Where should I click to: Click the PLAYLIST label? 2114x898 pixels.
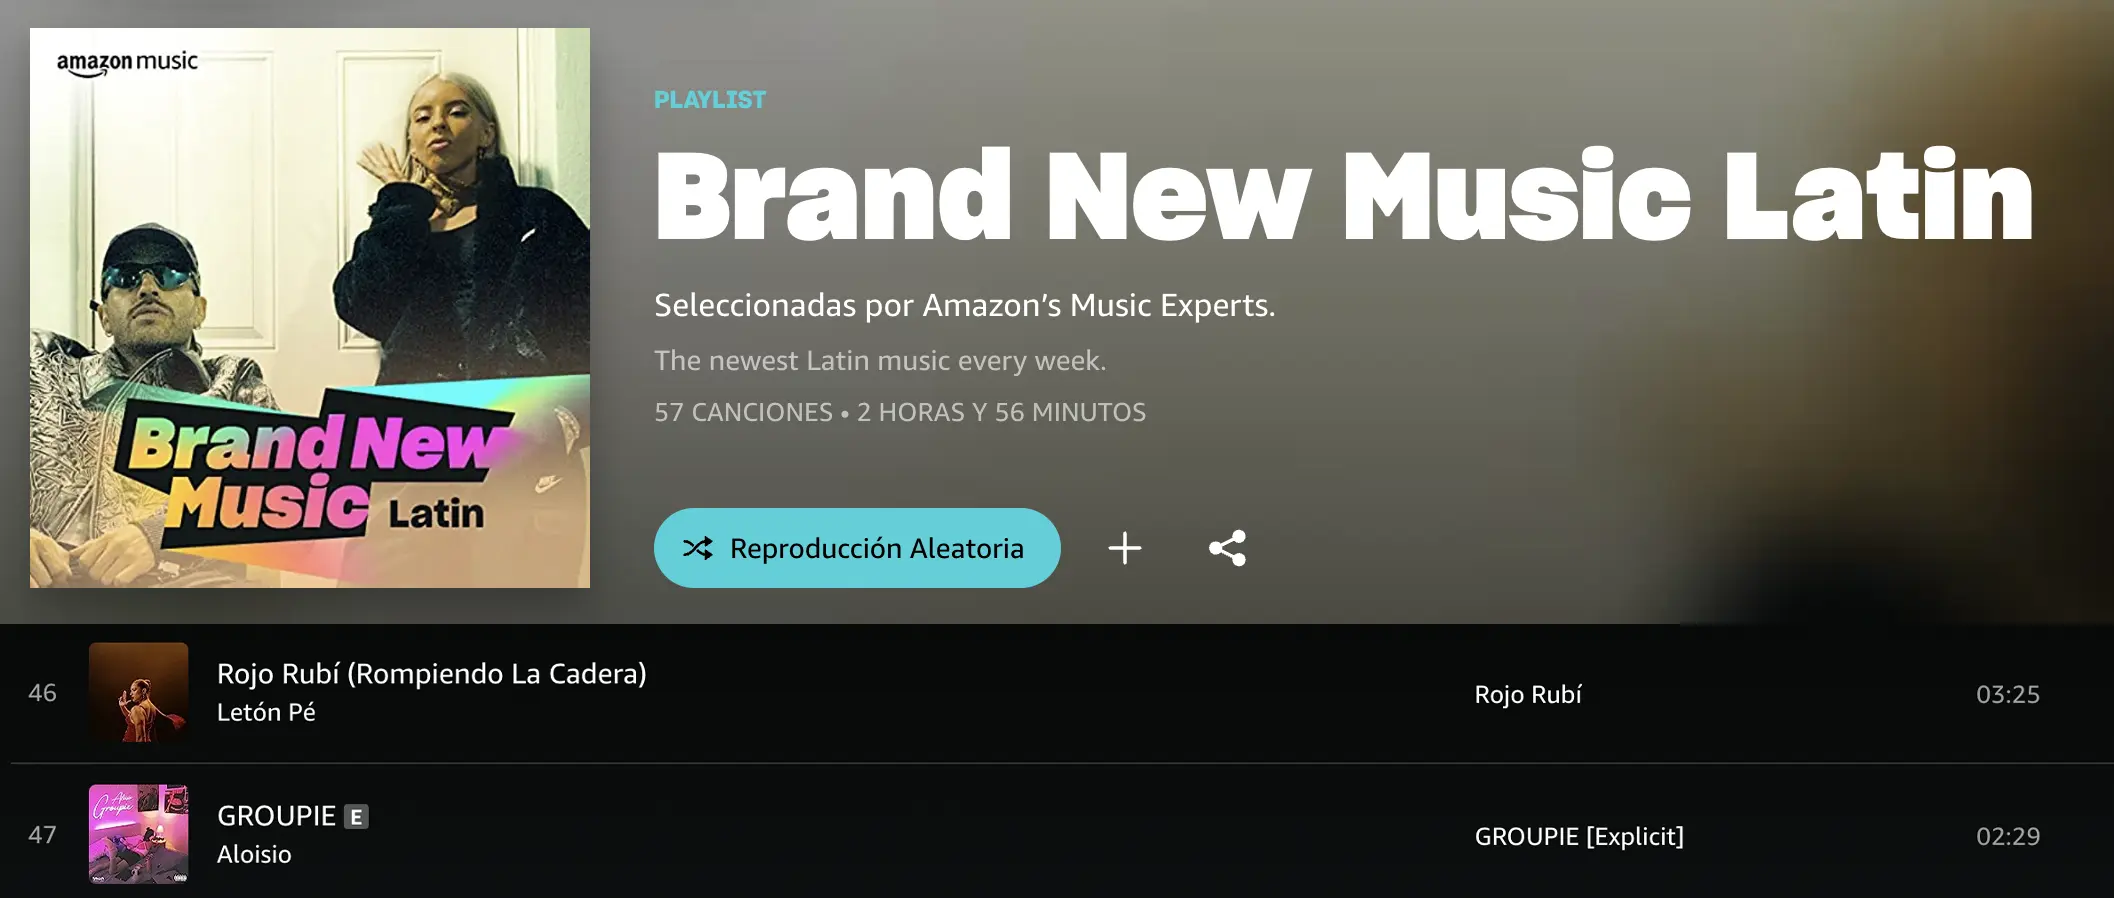710,100
